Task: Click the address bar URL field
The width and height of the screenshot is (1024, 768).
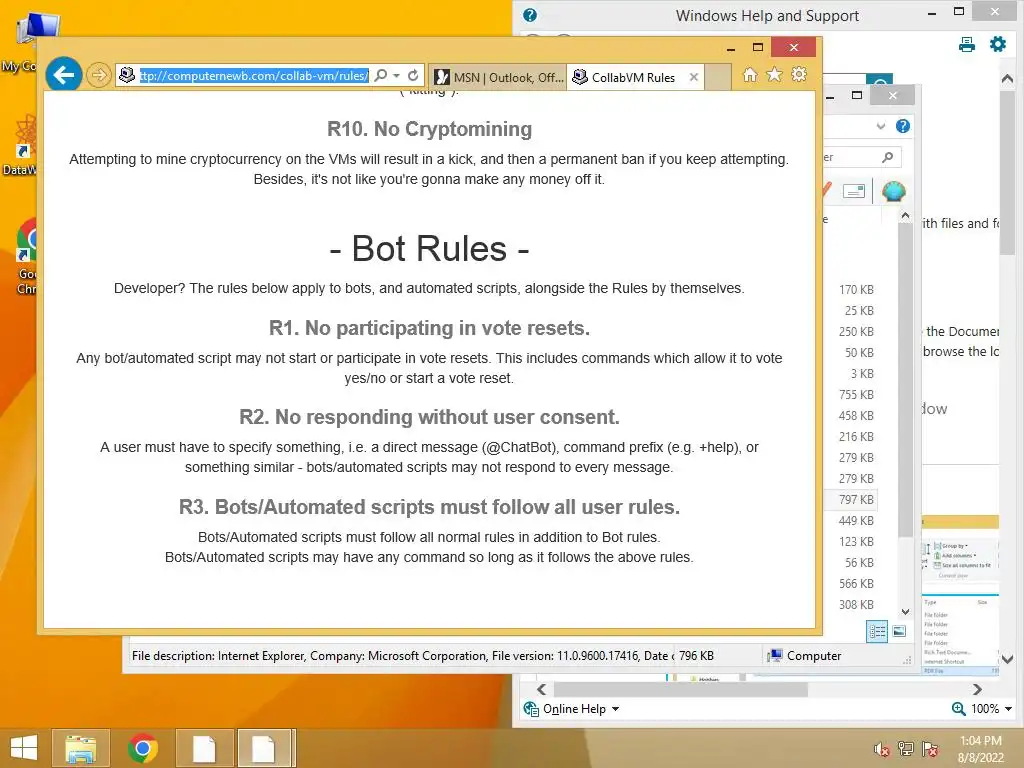Action: click(255, 76)
